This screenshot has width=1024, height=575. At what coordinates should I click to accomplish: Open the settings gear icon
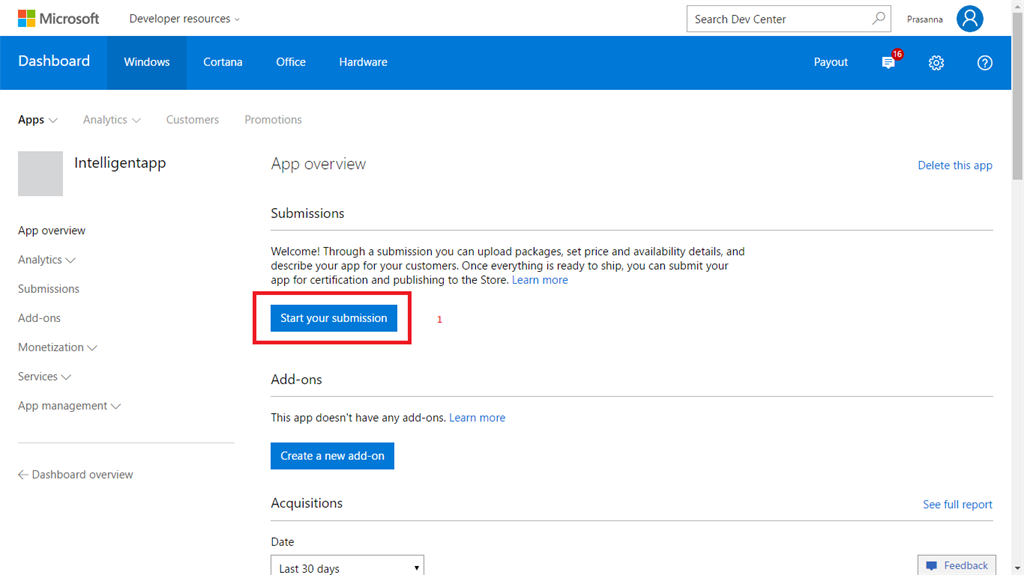(936, 63)
